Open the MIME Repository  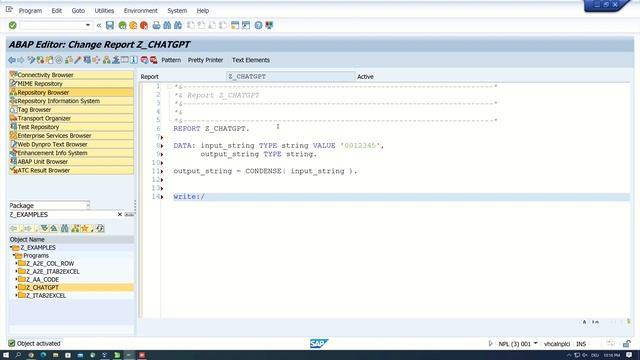pos(71,84)
